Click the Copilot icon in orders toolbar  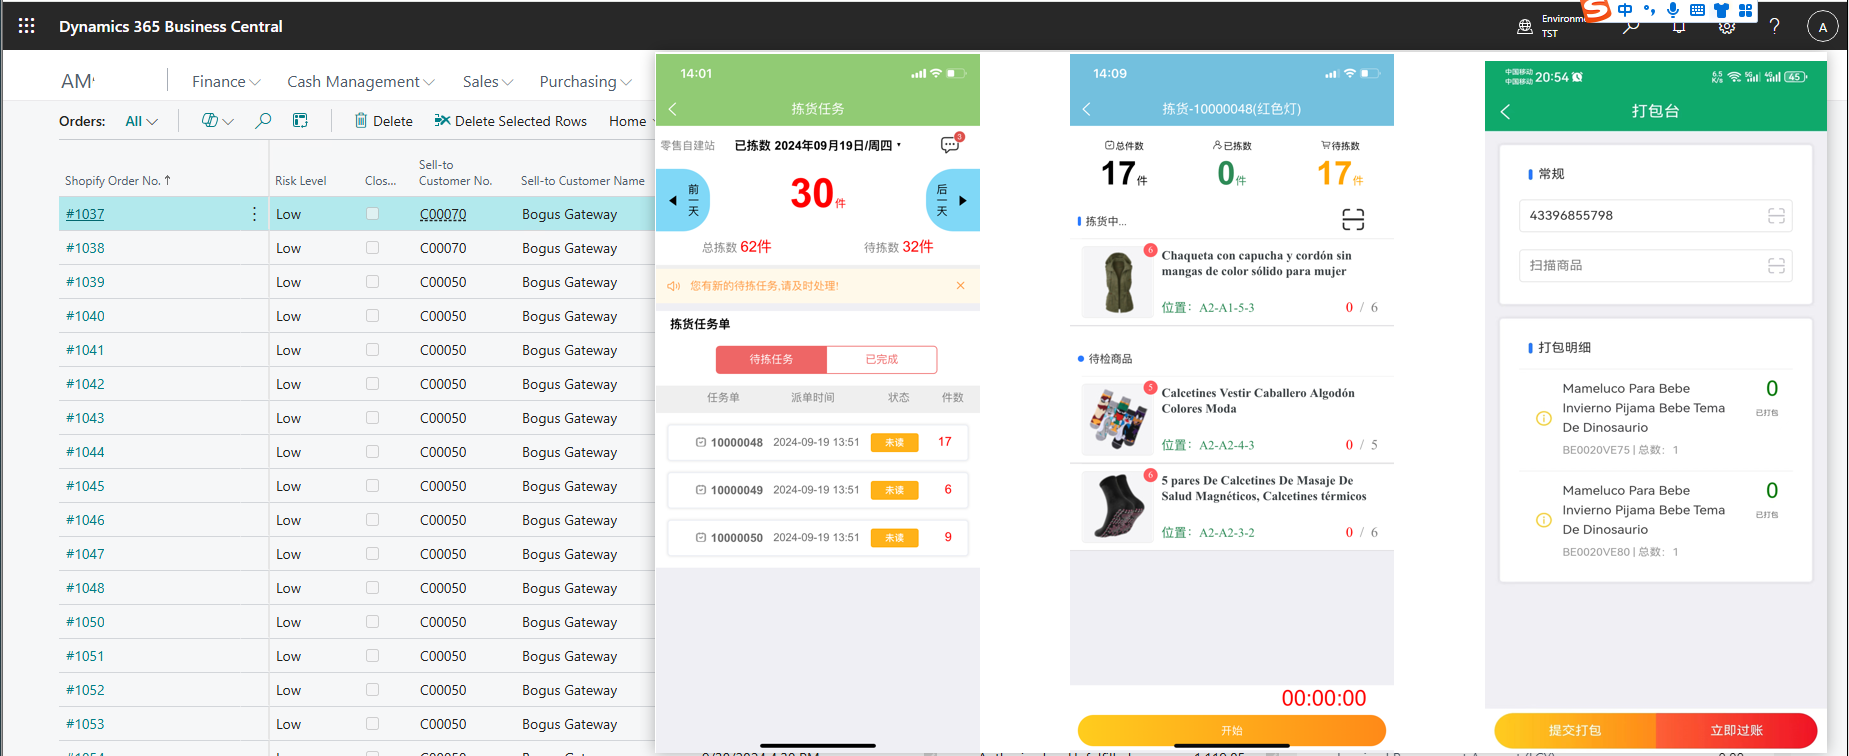[x=210, y=121]
